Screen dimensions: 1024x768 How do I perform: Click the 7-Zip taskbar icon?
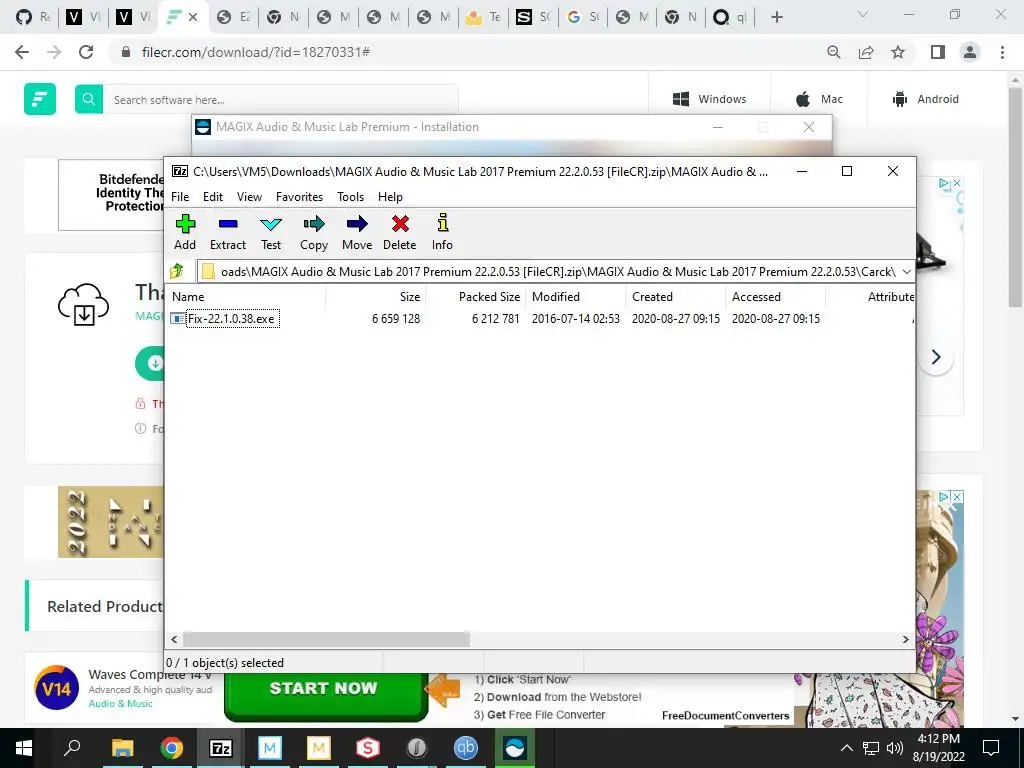(221, 748)
